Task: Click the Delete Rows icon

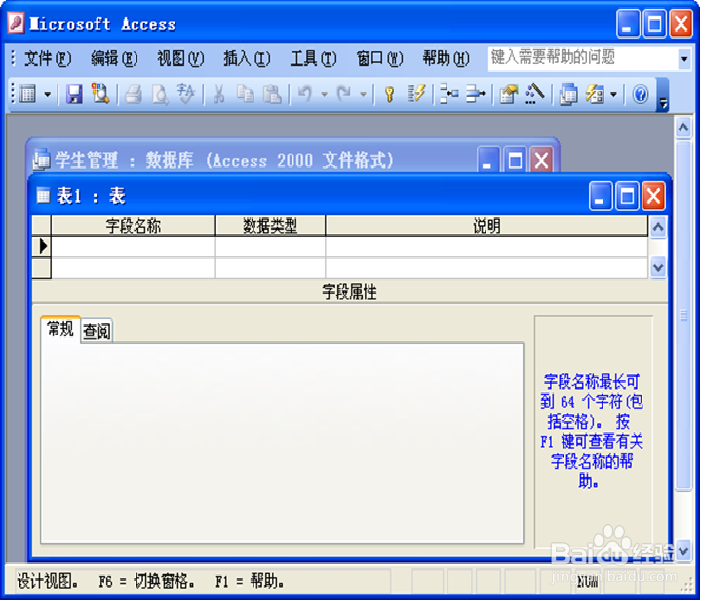Action: pos(475,94)
